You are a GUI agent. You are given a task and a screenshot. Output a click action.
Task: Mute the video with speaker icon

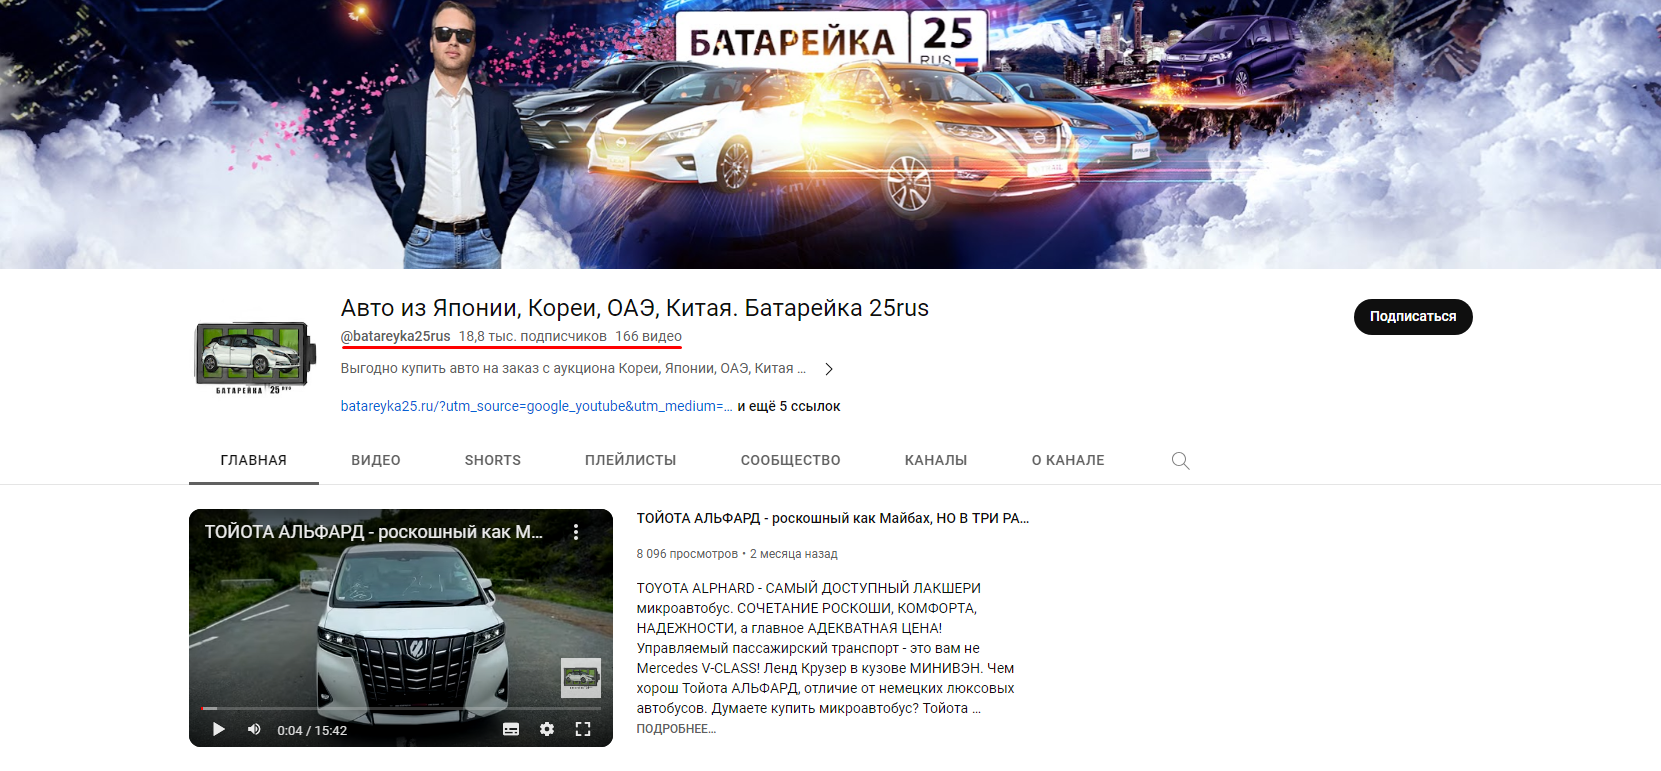254,729
